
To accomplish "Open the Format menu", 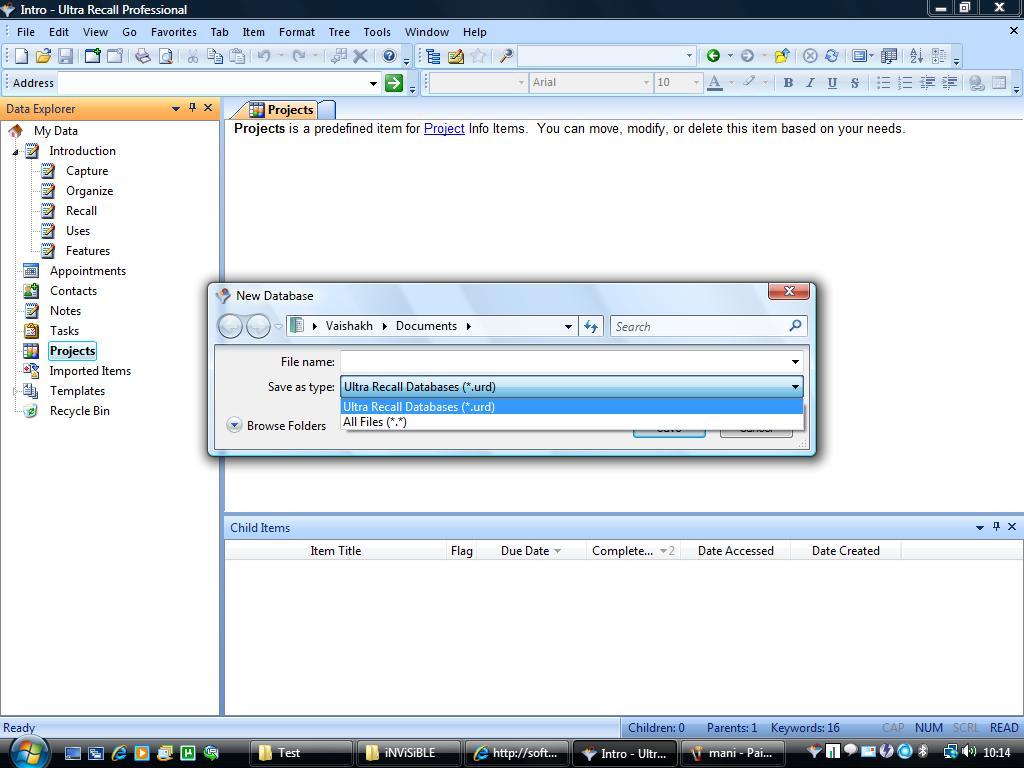I will coord(296,32).
